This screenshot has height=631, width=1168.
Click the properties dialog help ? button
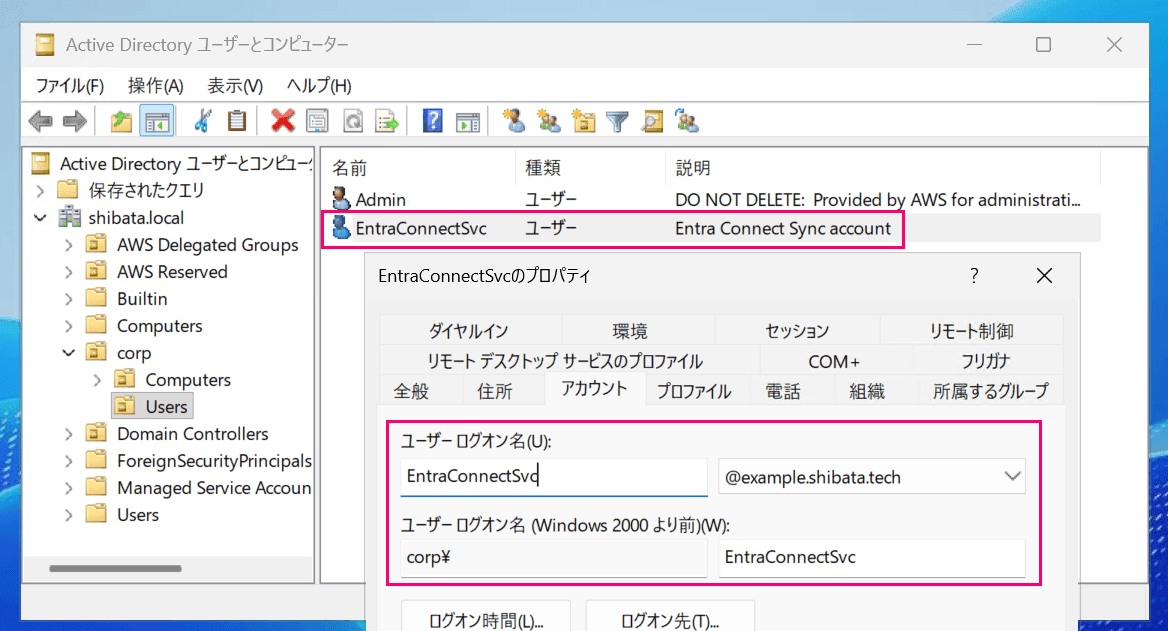[974, 276]
